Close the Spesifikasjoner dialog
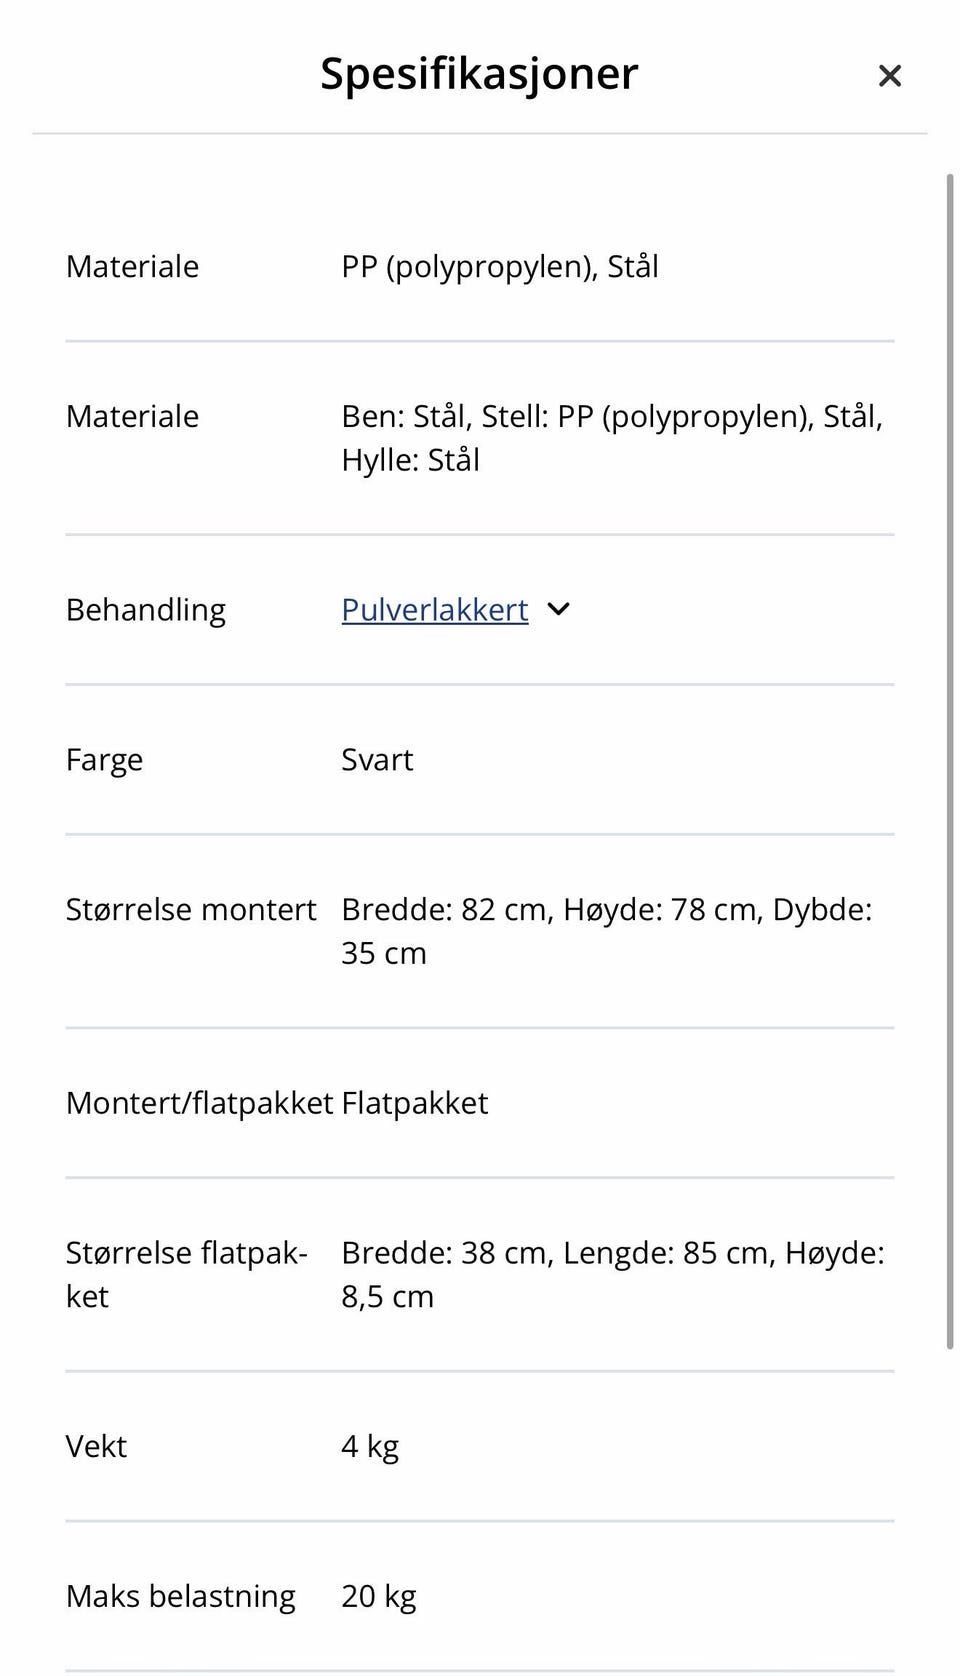Screen dimensions: 960x1676 point(889,76)
